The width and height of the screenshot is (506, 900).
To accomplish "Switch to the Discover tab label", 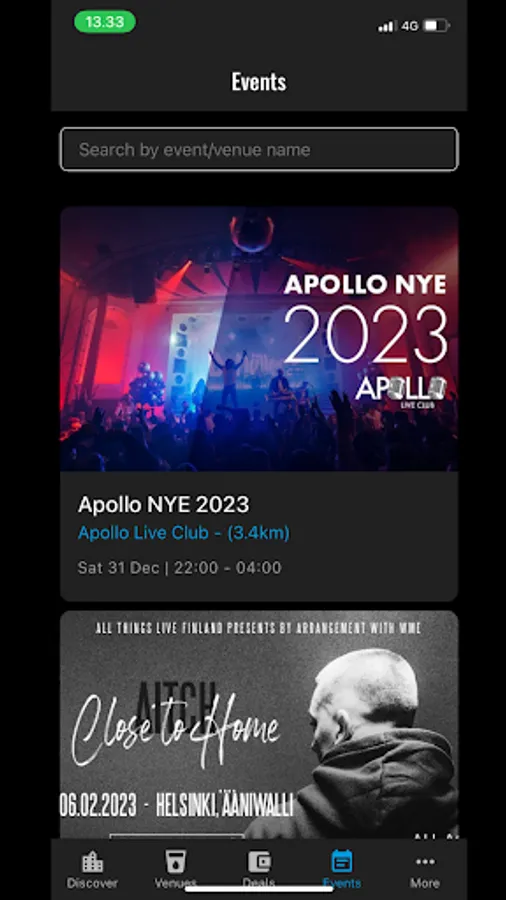I will [92, 883].
